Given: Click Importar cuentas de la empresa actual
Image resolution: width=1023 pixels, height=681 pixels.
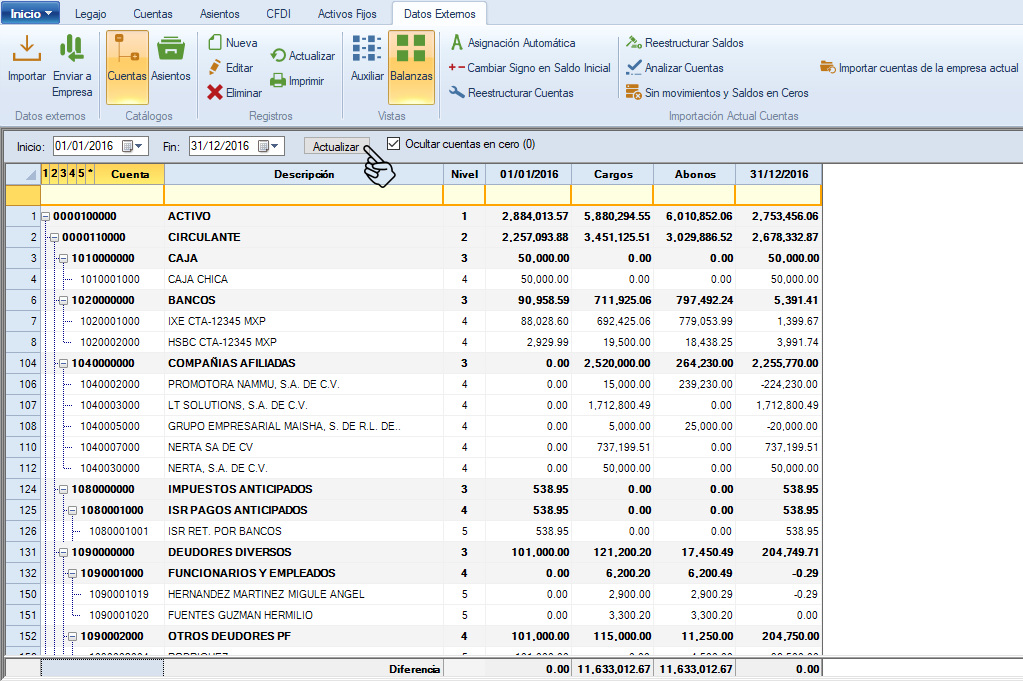Looking at the screenshot, I should 918,68.
